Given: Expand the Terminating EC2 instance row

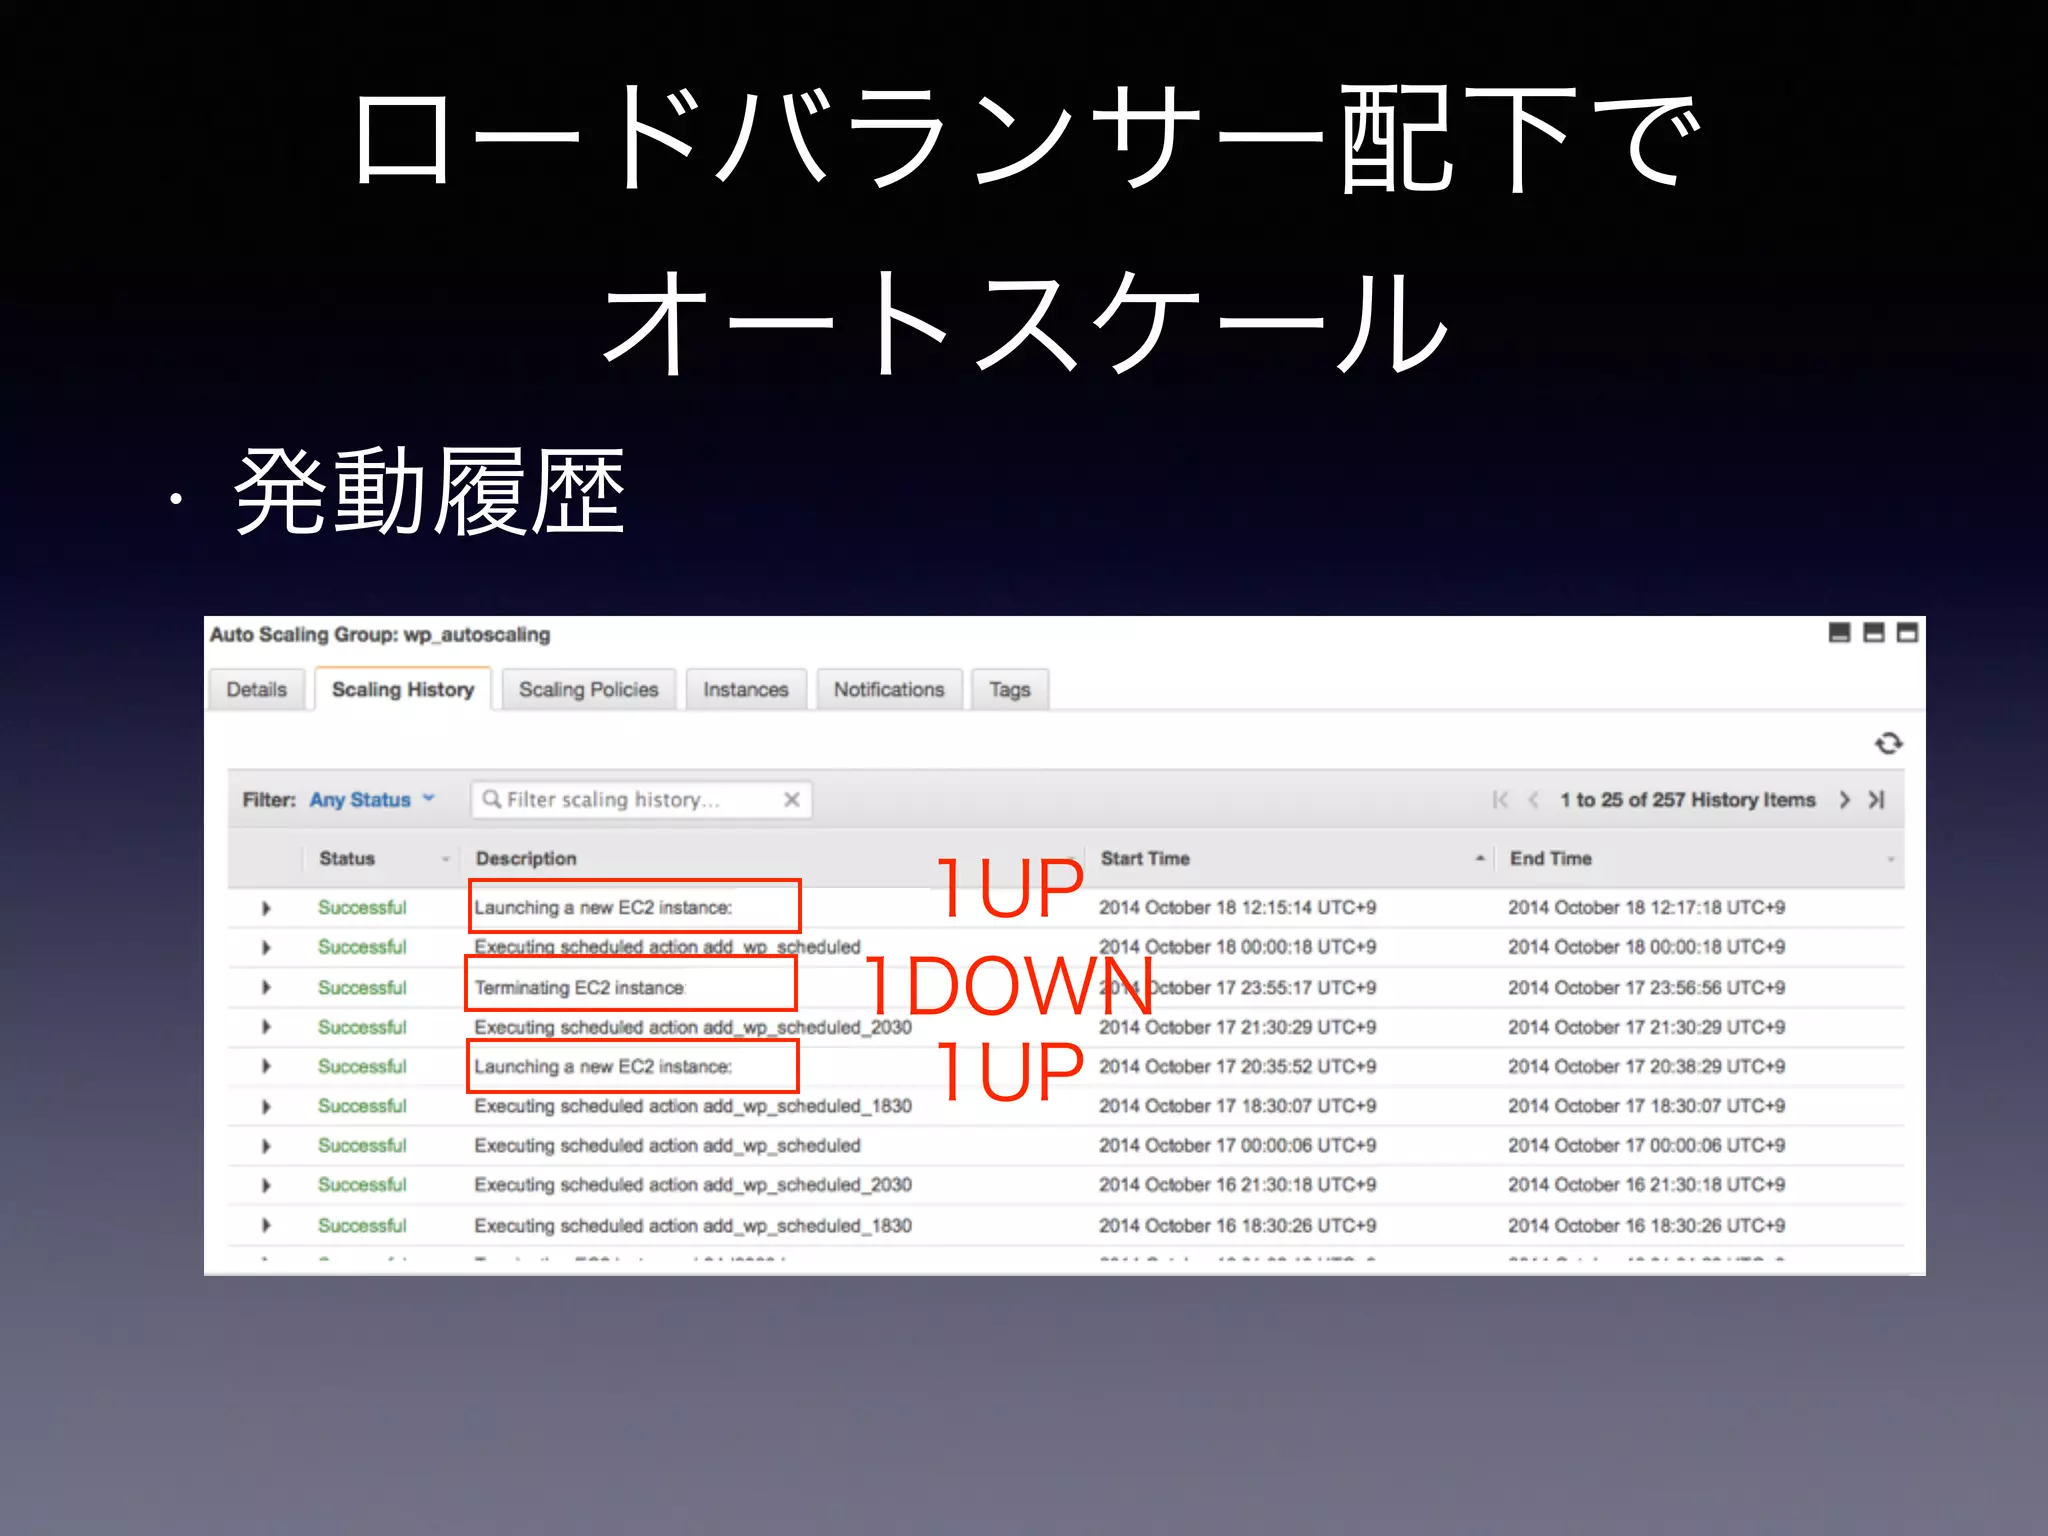Looking at the screenshot, I should point(266,987).
